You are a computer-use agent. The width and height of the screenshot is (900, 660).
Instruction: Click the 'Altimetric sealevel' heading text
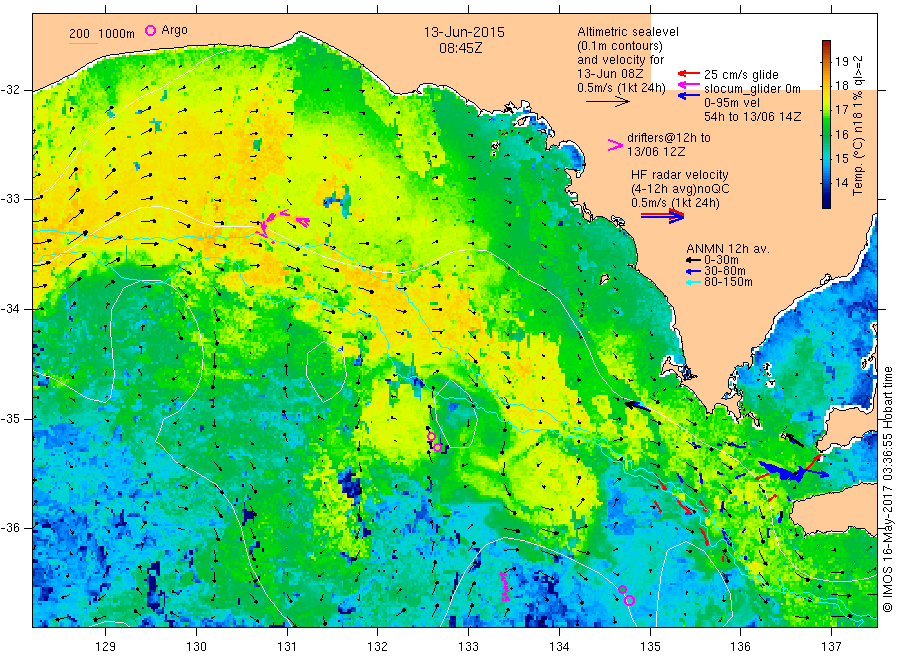(628, 32)
